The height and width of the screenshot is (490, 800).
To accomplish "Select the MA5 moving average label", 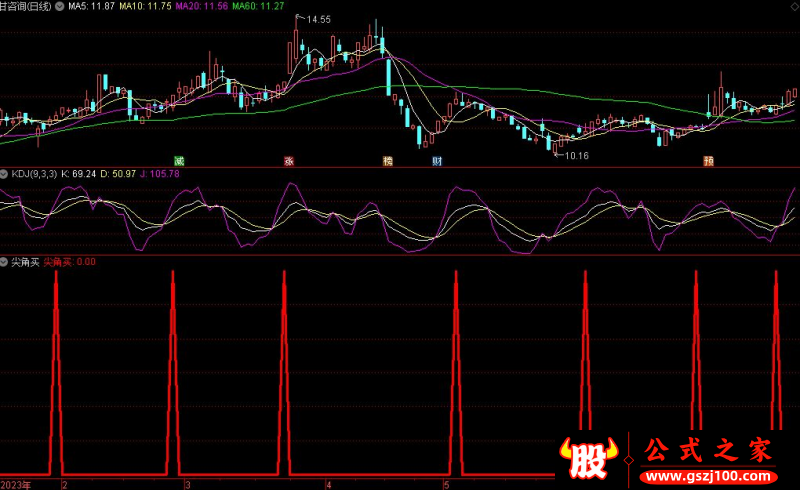I will click(89, 7).
